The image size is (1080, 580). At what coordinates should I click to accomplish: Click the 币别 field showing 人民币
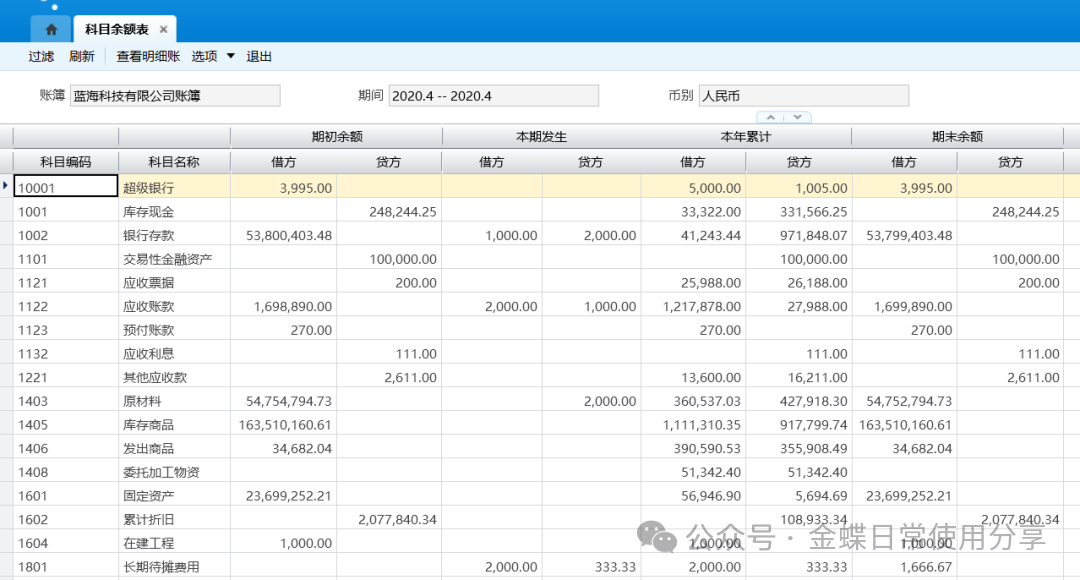point(803,96)
